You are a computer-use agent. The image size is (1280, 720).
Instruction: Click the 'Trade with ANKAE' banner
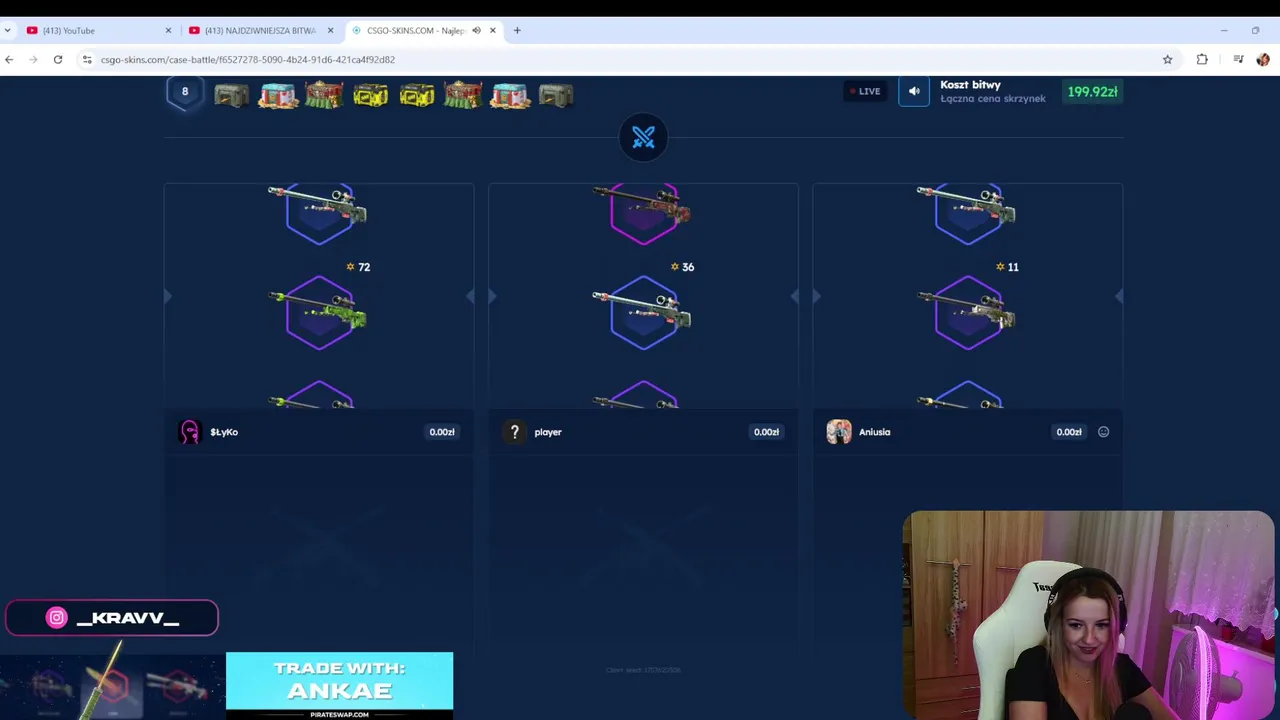[339, 685]
